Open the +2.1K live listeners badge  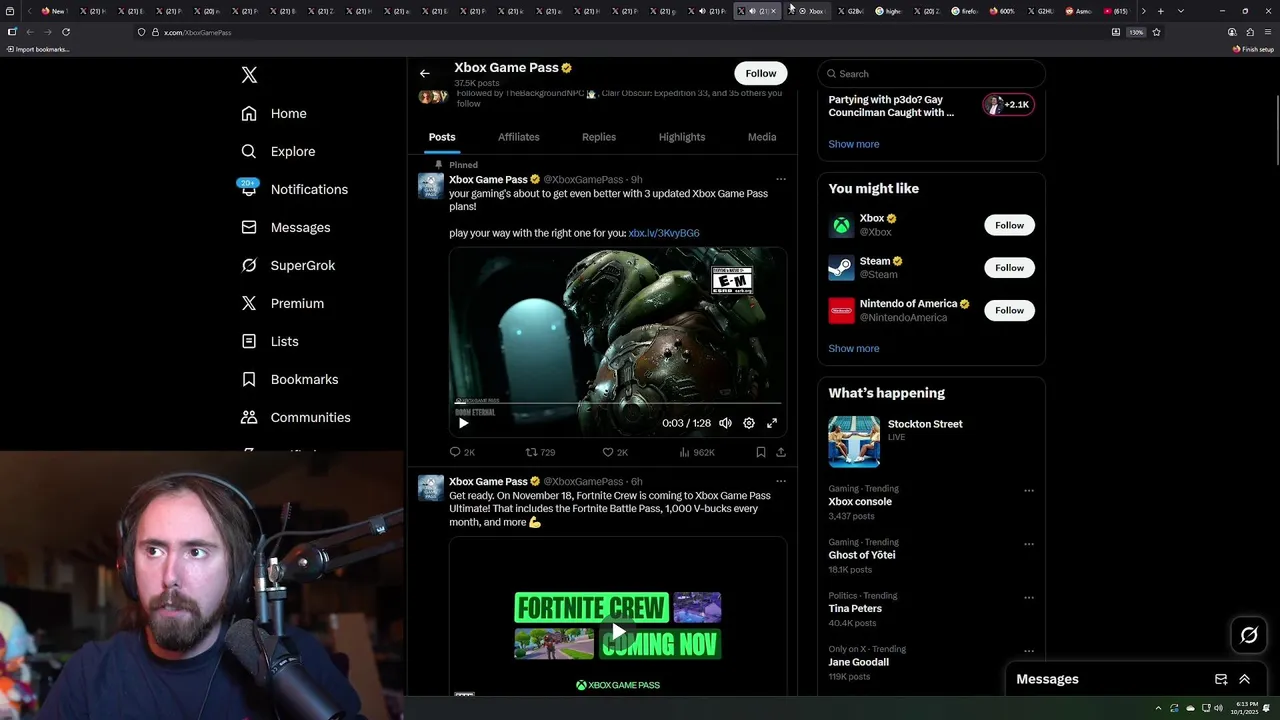(1008, 104)
